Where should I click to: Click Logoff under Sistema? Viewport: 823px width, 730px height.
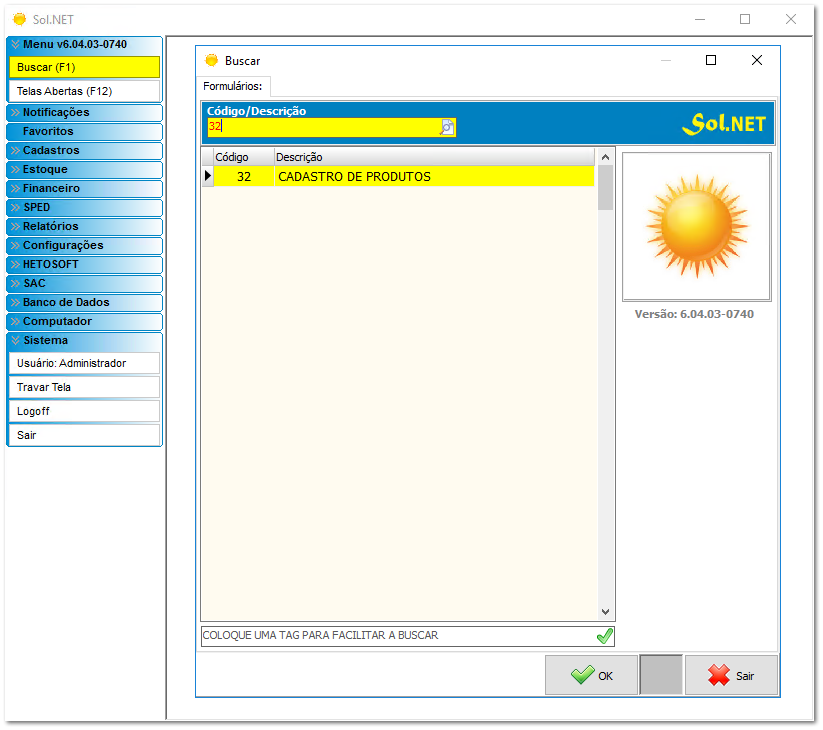pyautogui.click(x=84, y=410)
